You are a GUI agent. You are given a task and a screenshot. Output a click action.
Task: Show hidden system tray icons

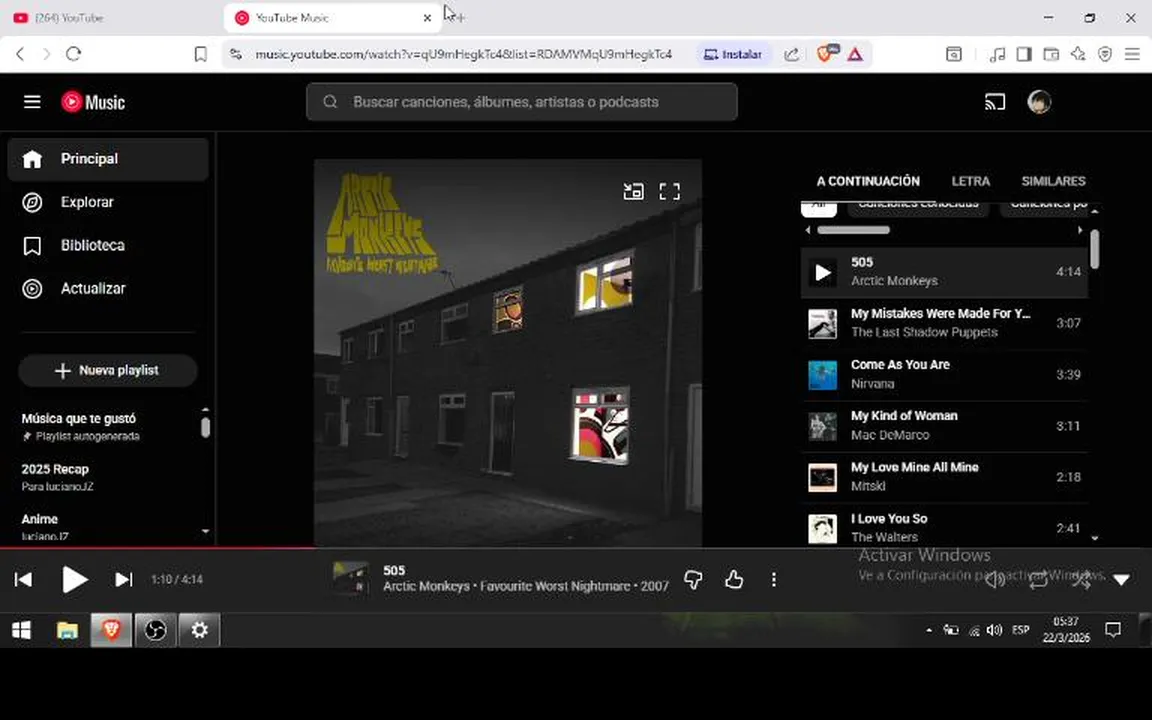pyautogui.click(x=929, y=630)
